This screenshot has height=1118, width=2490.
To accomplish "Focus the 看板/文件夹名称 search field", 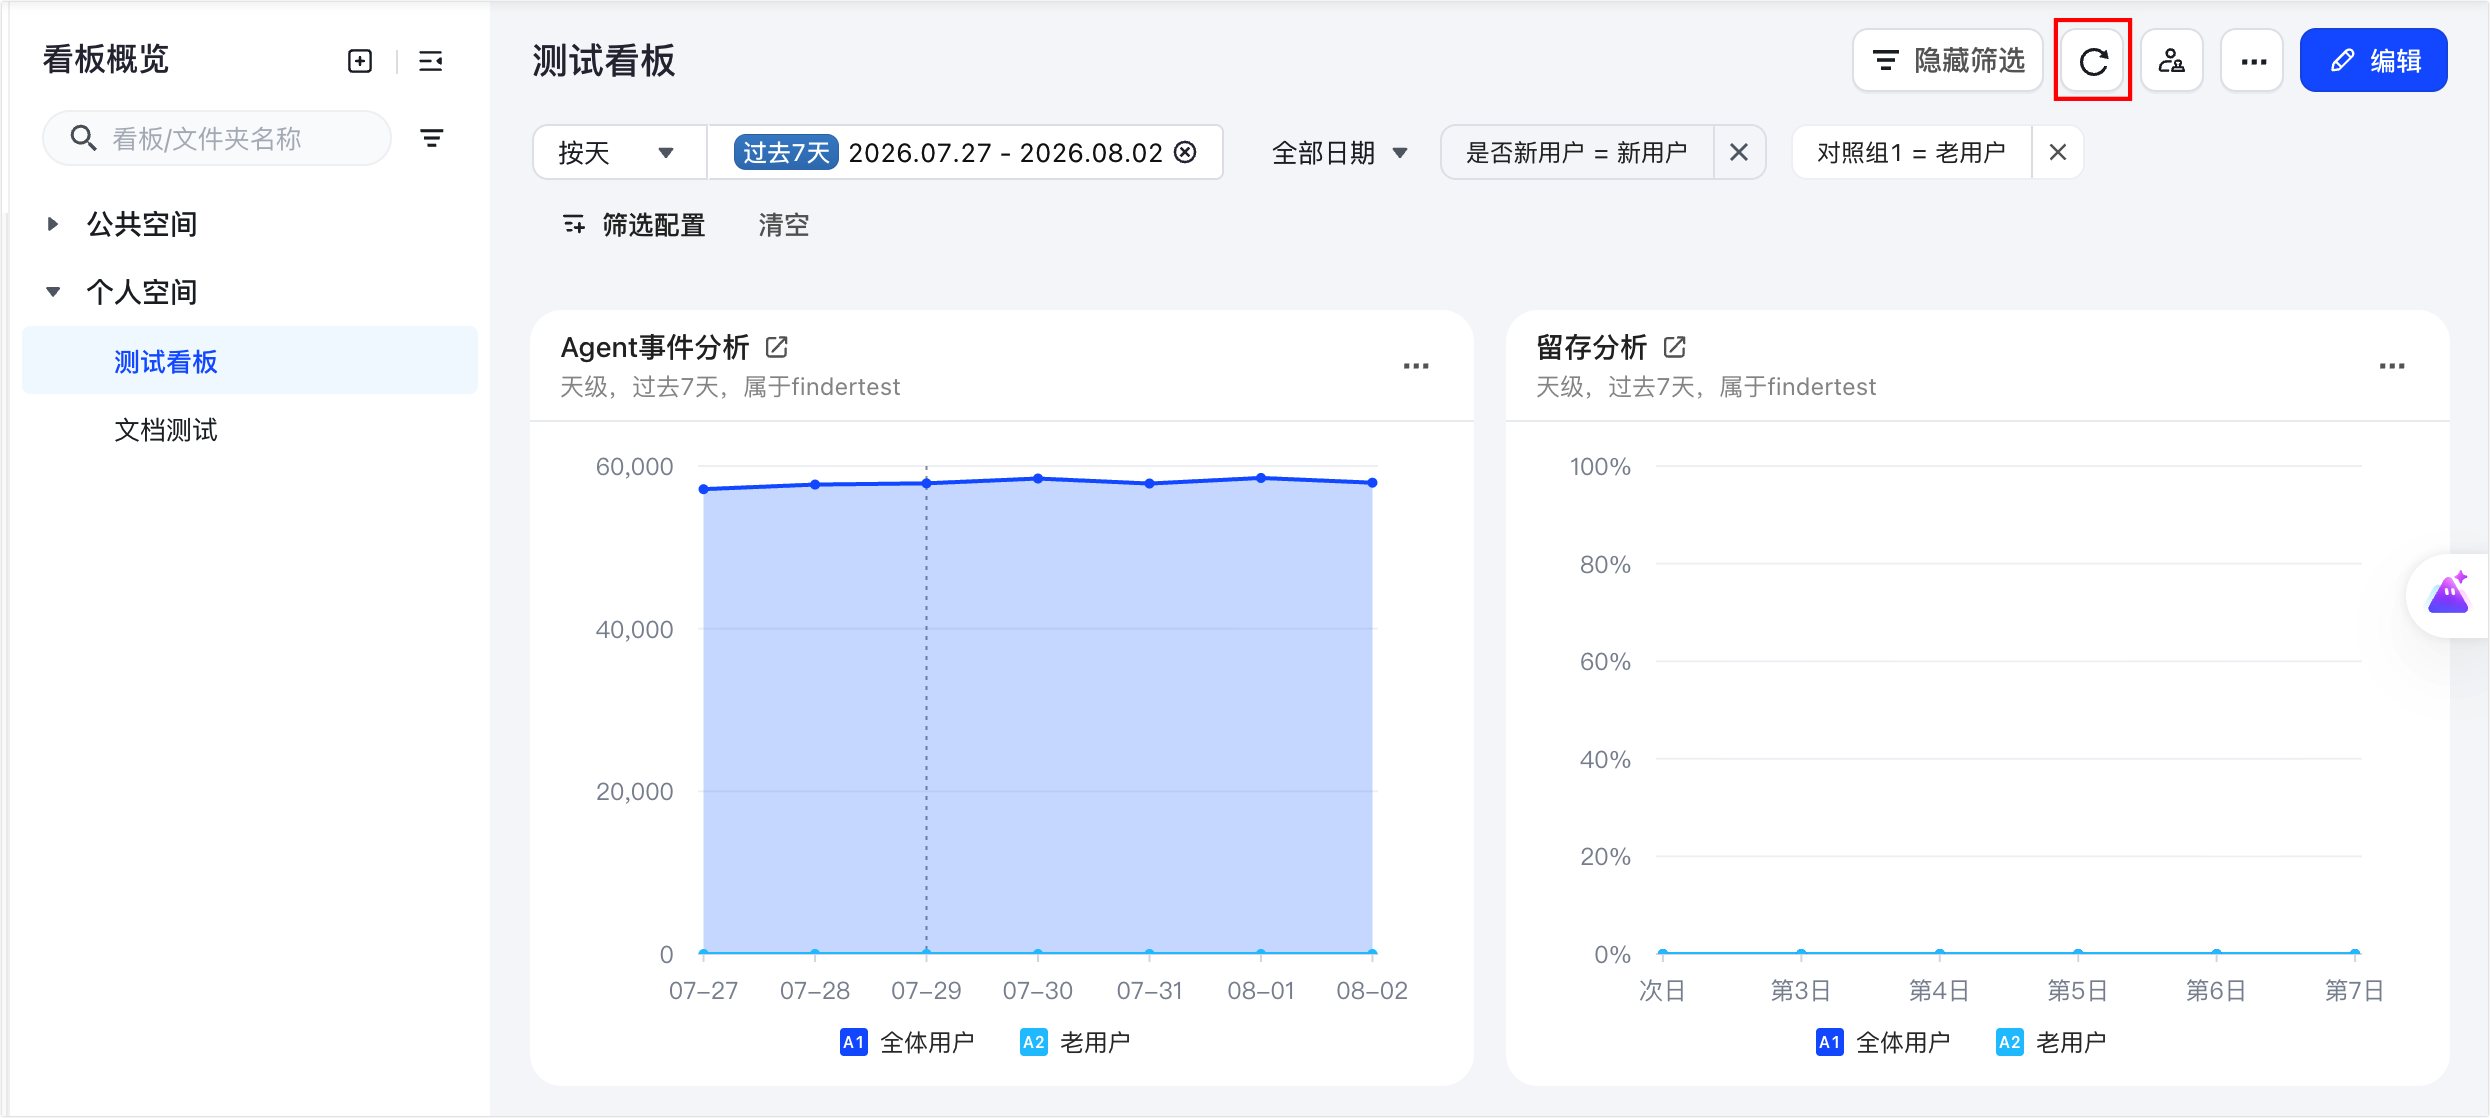I will [217, 138].
